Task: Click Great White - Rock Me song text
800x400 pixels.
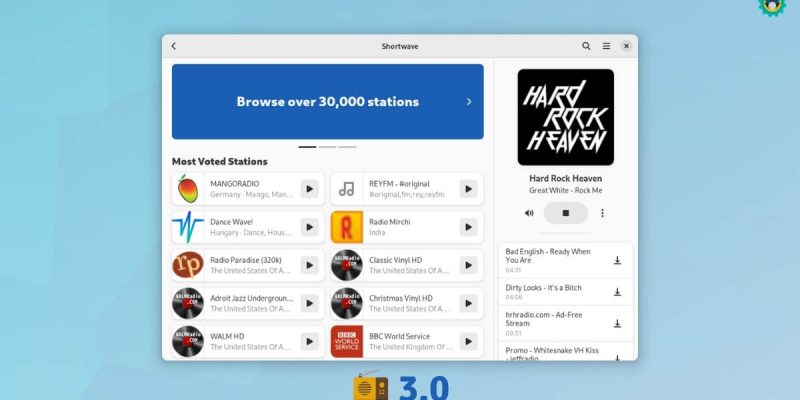Action: point(566,190)
